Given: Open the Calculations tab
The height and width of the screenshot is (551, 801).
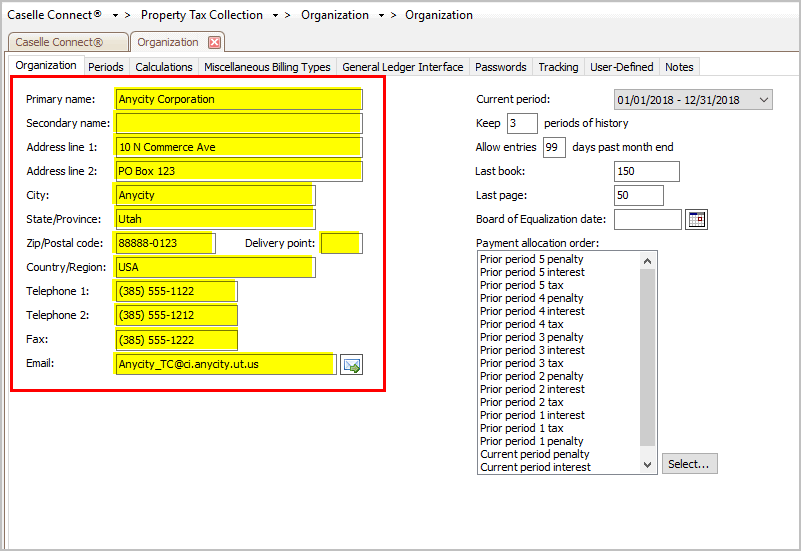Looking at the screenshot, I should coord(164,67).
